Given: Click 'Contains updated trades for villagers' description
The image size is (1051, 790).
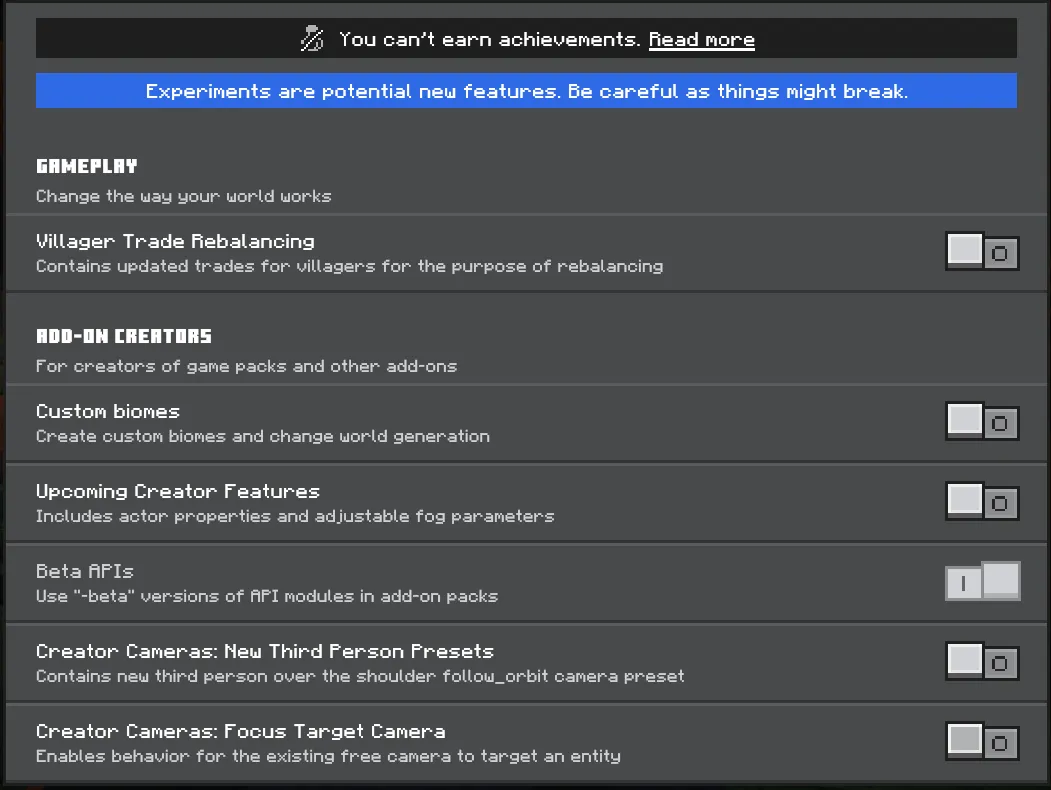Looking at the screenshot, I should (349, 267).
